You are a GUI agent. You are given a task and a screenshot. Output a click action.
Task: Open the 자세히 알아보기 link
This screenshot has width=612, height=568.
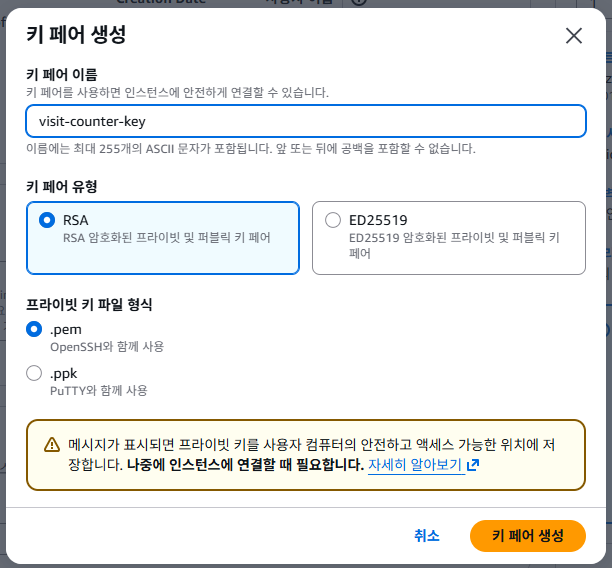click(x=415, y=465)
